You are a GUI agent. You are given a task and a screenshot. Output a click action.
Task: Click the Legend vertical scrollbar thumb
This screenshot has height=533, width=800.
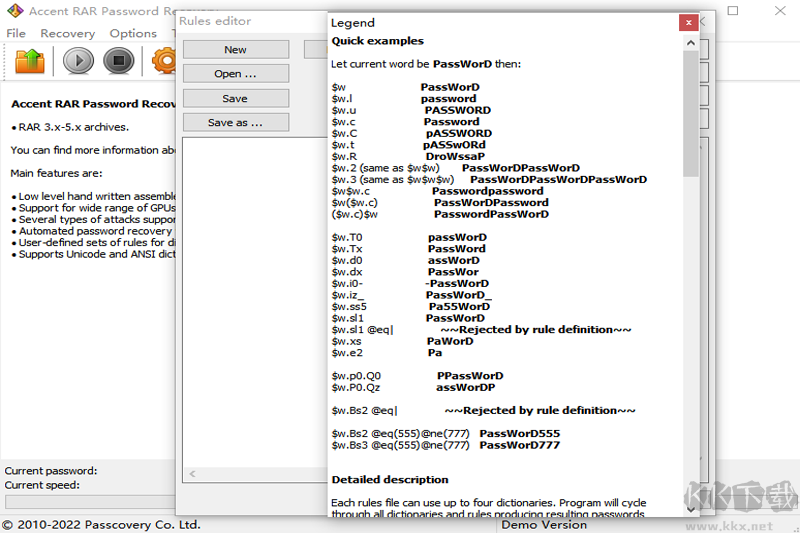(690, 112)
